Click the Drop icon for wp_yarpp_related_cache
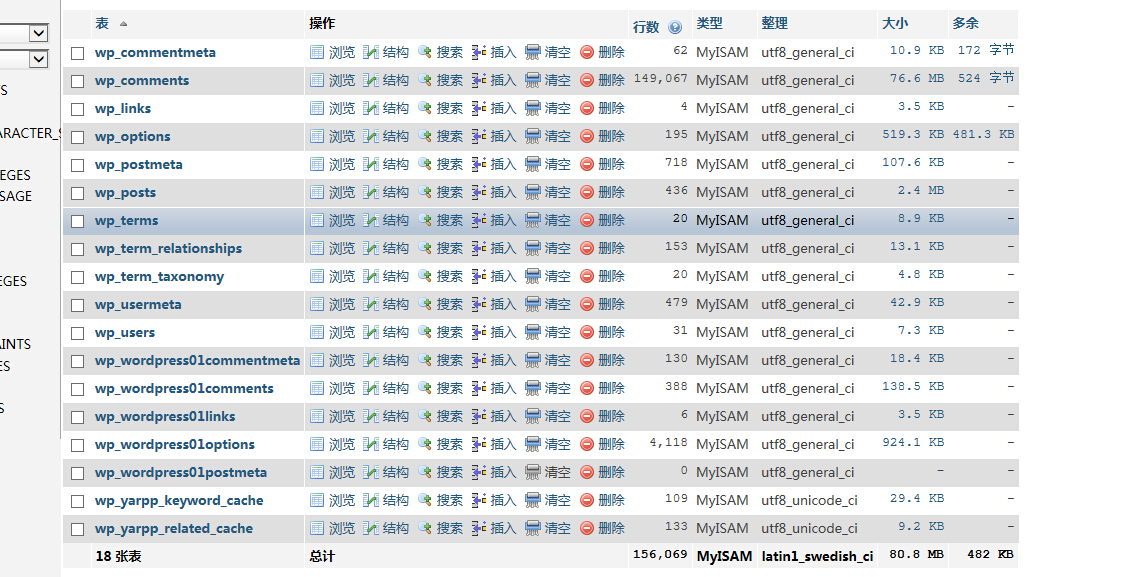 tap(587, 528)
